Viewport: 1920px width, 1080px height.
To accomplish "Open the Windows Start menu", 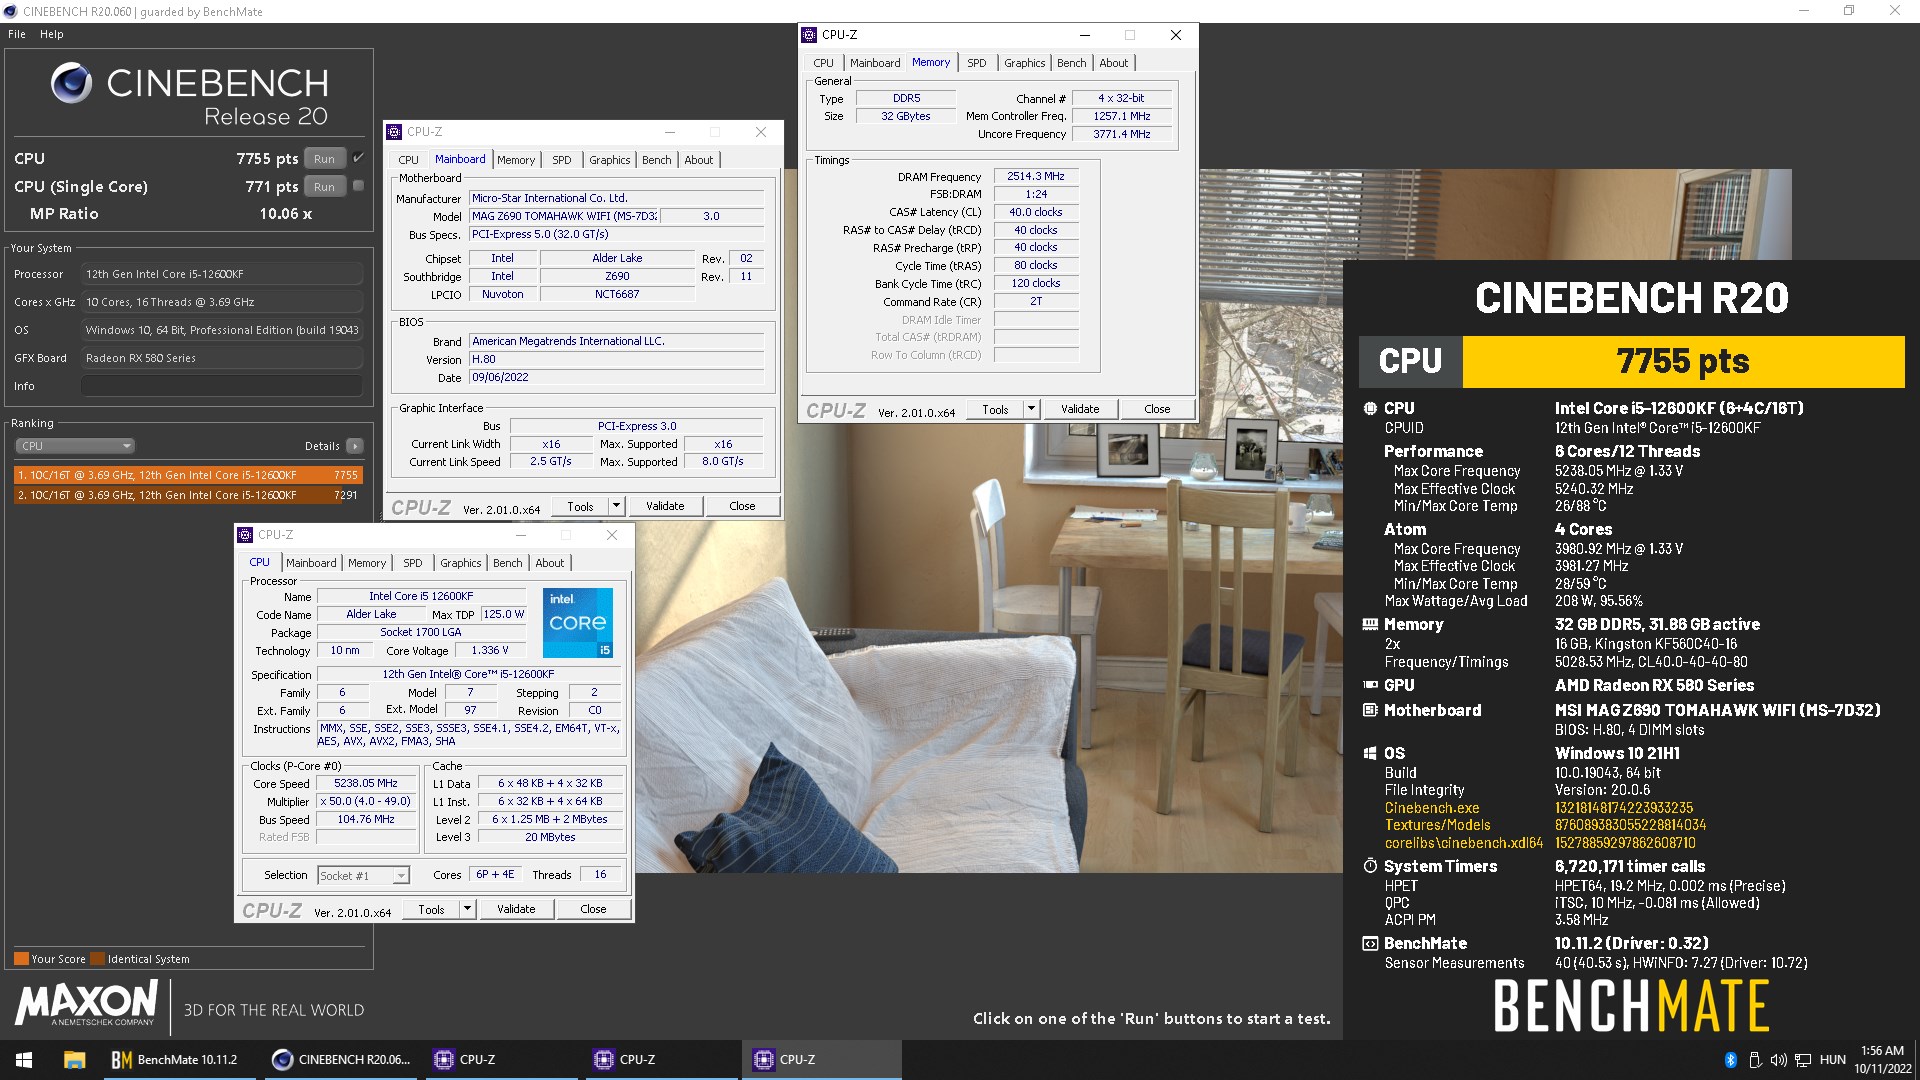I will click(x=24, y=1060).
